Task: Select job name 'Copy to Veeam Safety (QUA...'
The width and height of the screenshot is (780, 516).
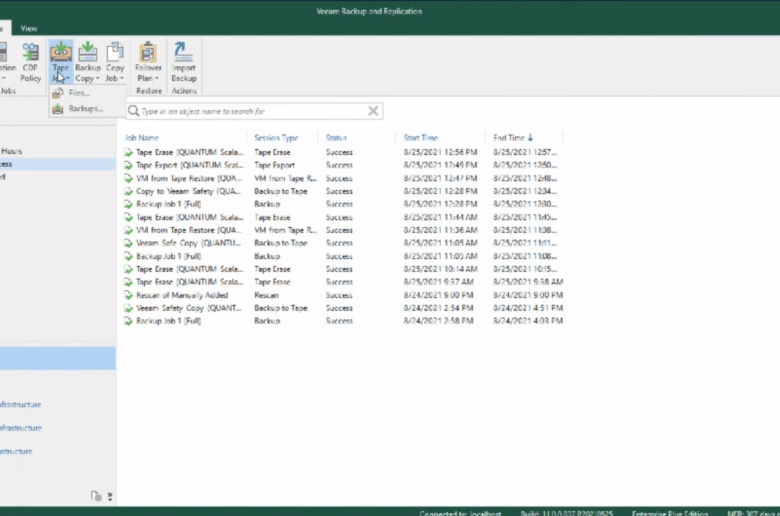Action: [x=188, y=191]
